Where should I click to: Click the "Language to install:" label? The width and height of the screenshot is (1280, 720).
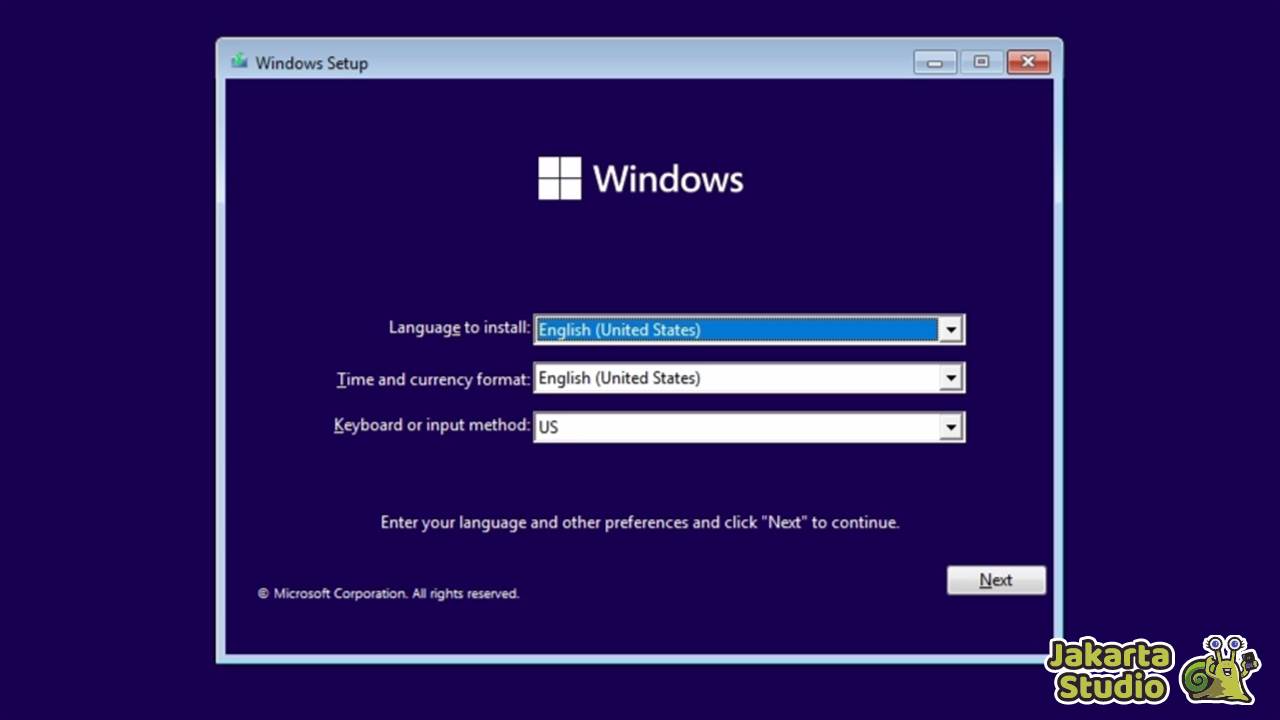(459, 327)
